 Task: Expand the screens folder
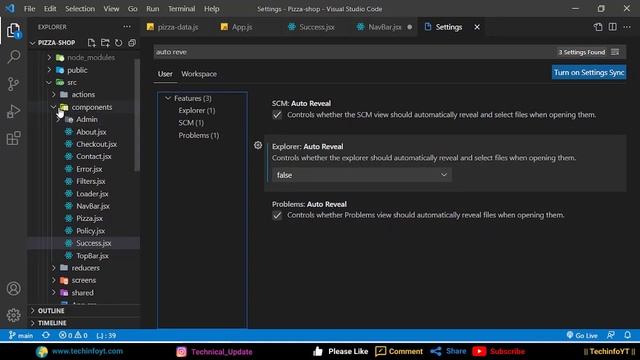point(54,280)
